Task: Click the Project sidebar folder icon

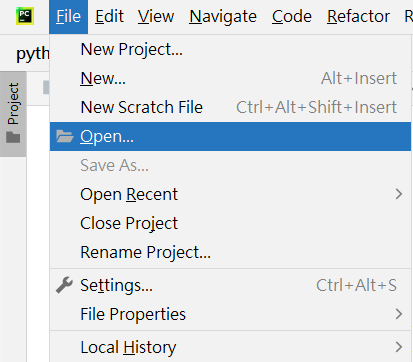Action: coord(13,137)
